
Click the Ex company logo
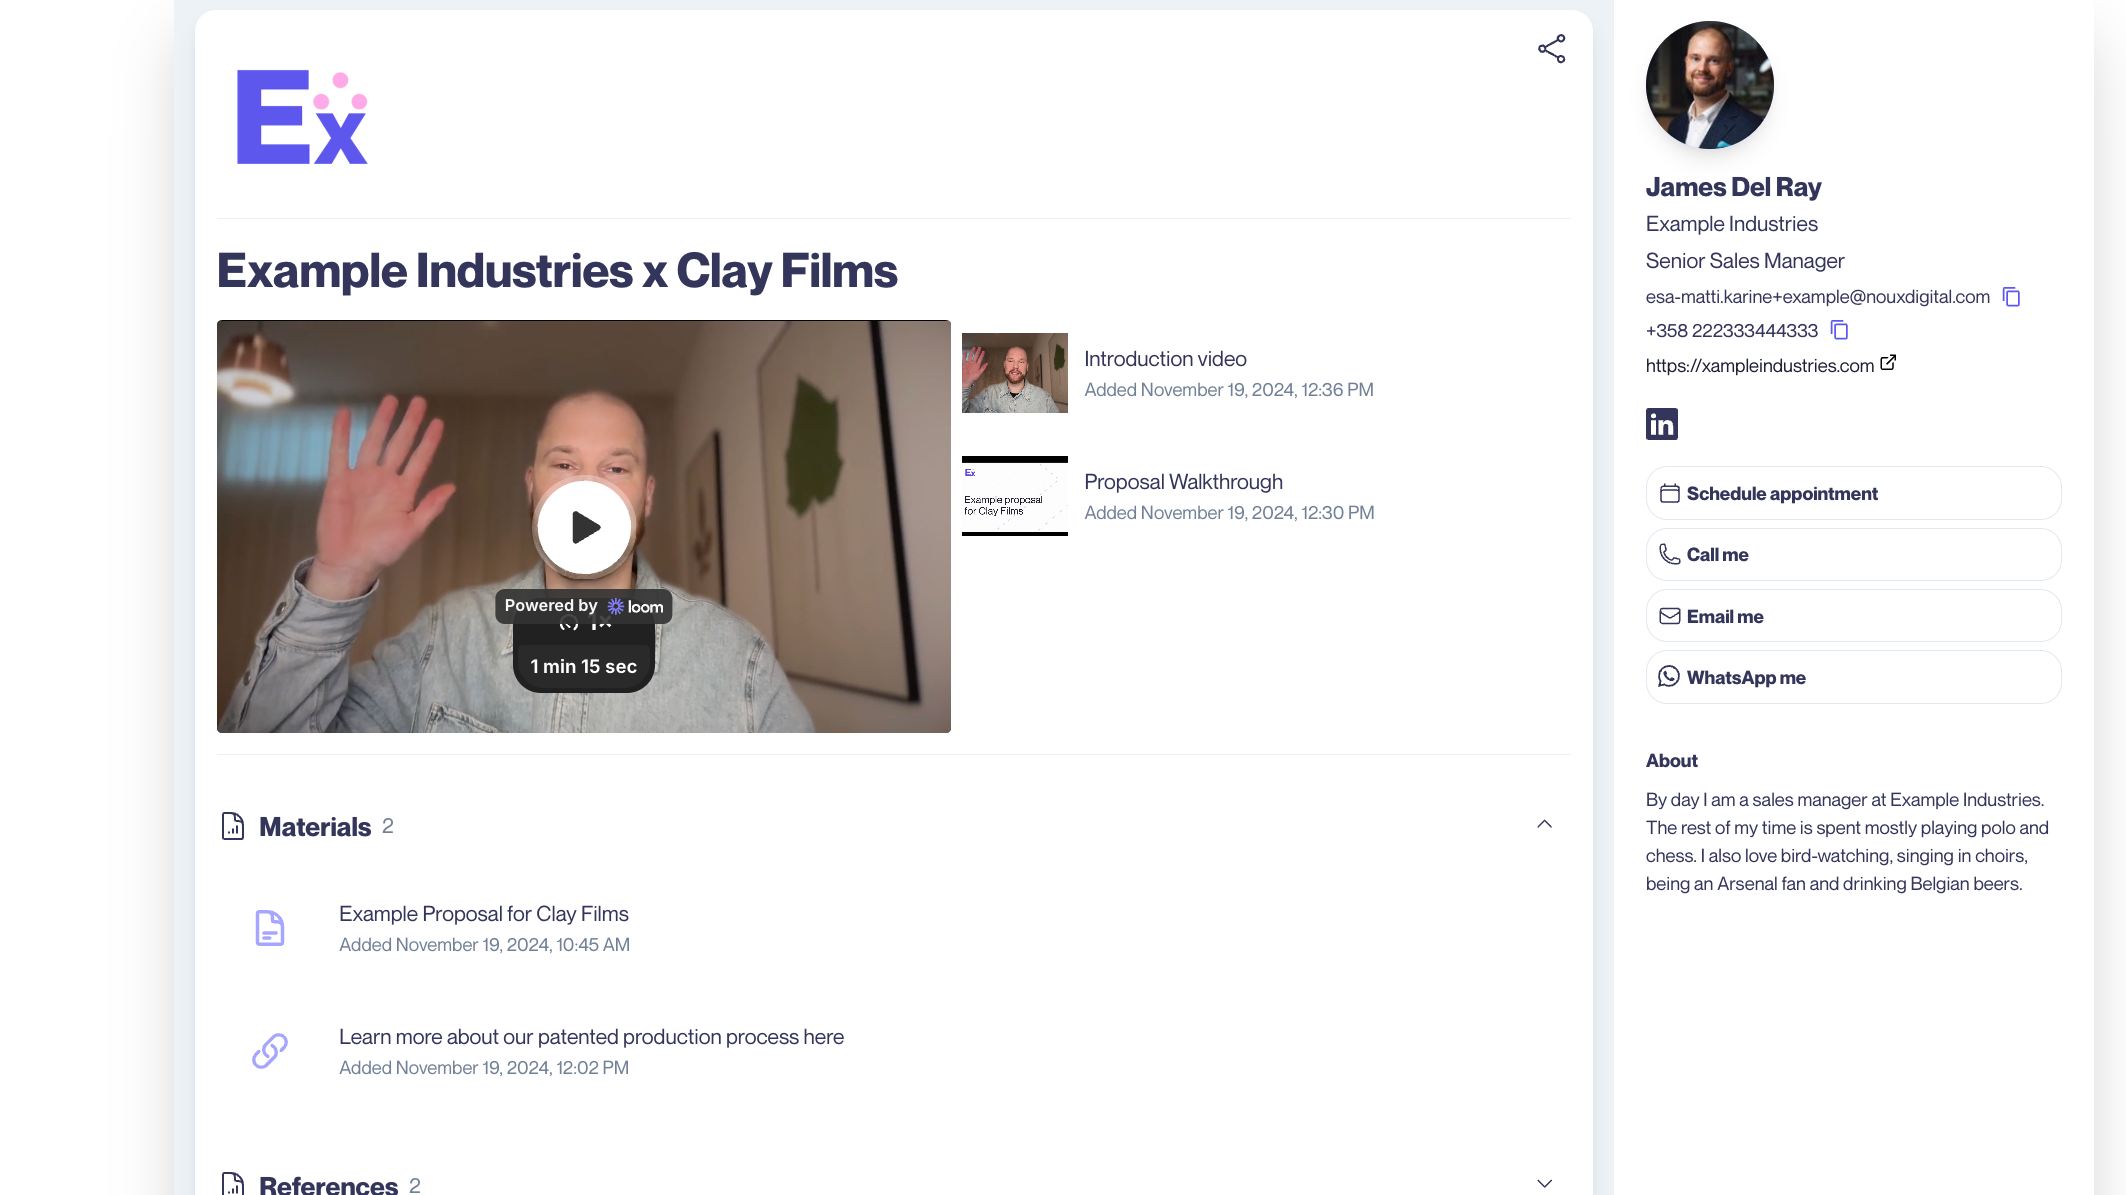coord(302,117)
